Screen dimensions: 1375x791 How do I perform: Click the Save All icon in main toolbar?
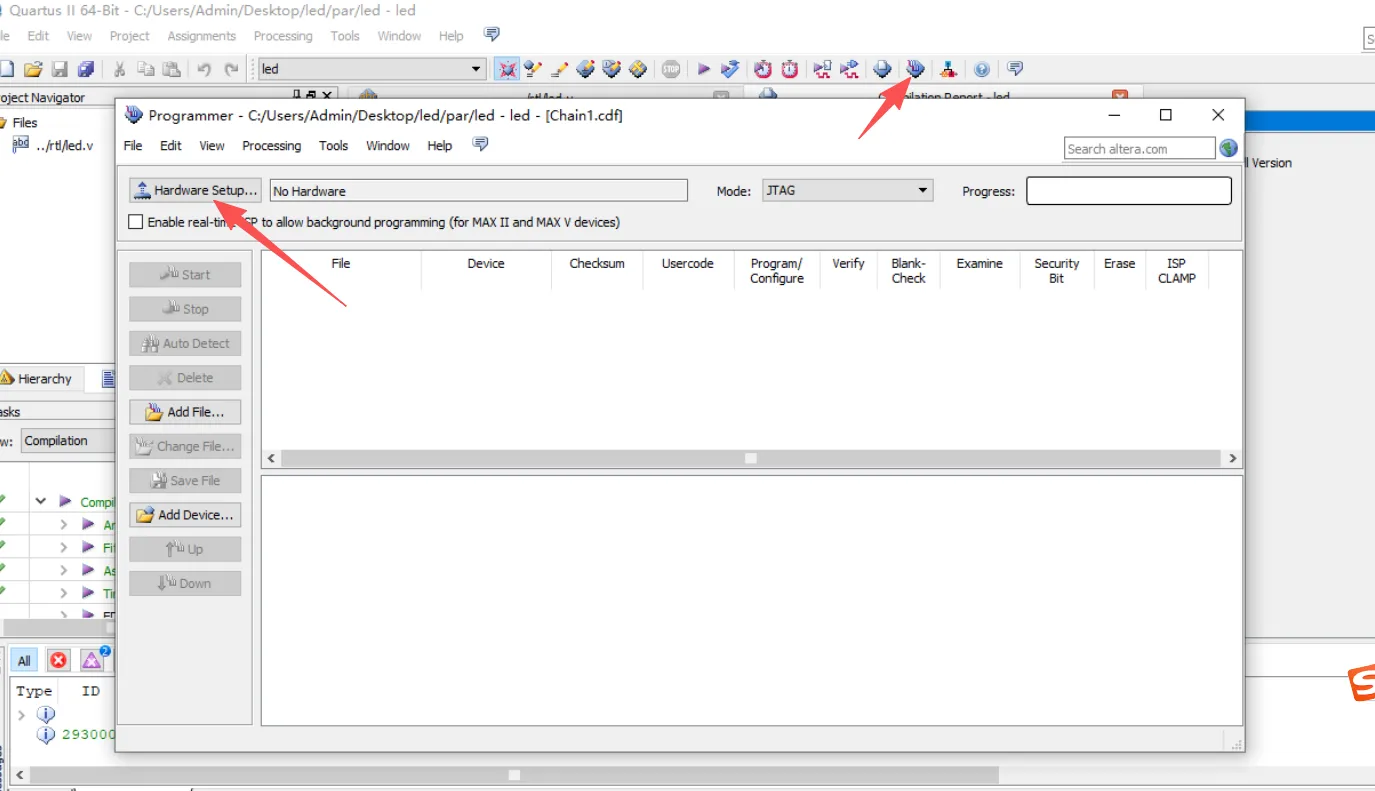[x=85, y=69]
